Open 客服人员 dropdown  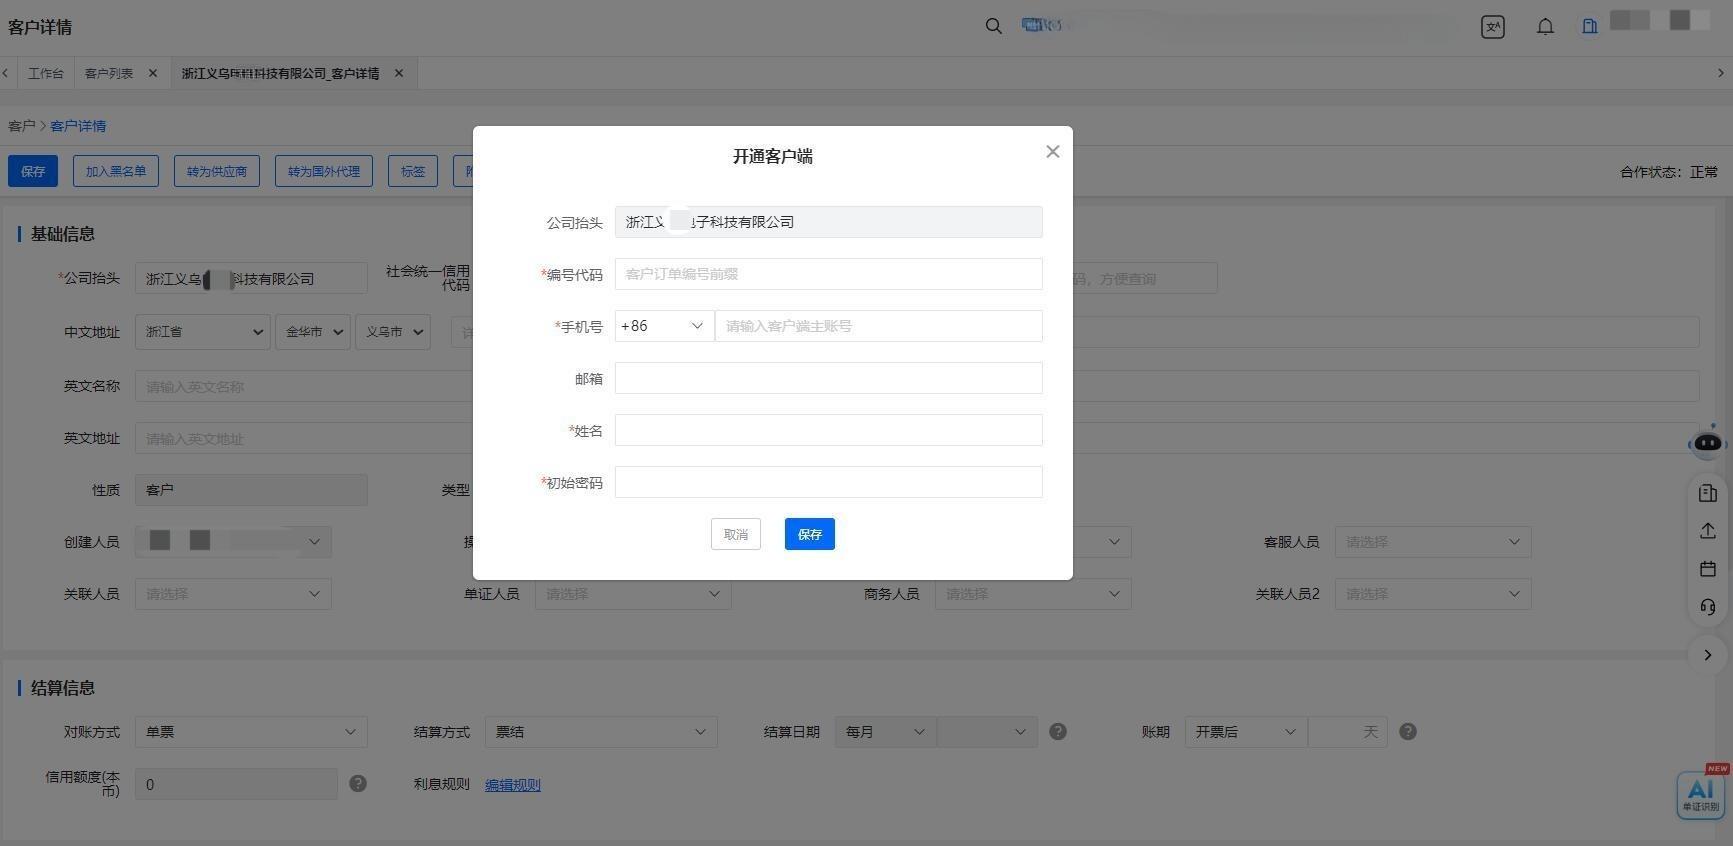pos(1433,542)
